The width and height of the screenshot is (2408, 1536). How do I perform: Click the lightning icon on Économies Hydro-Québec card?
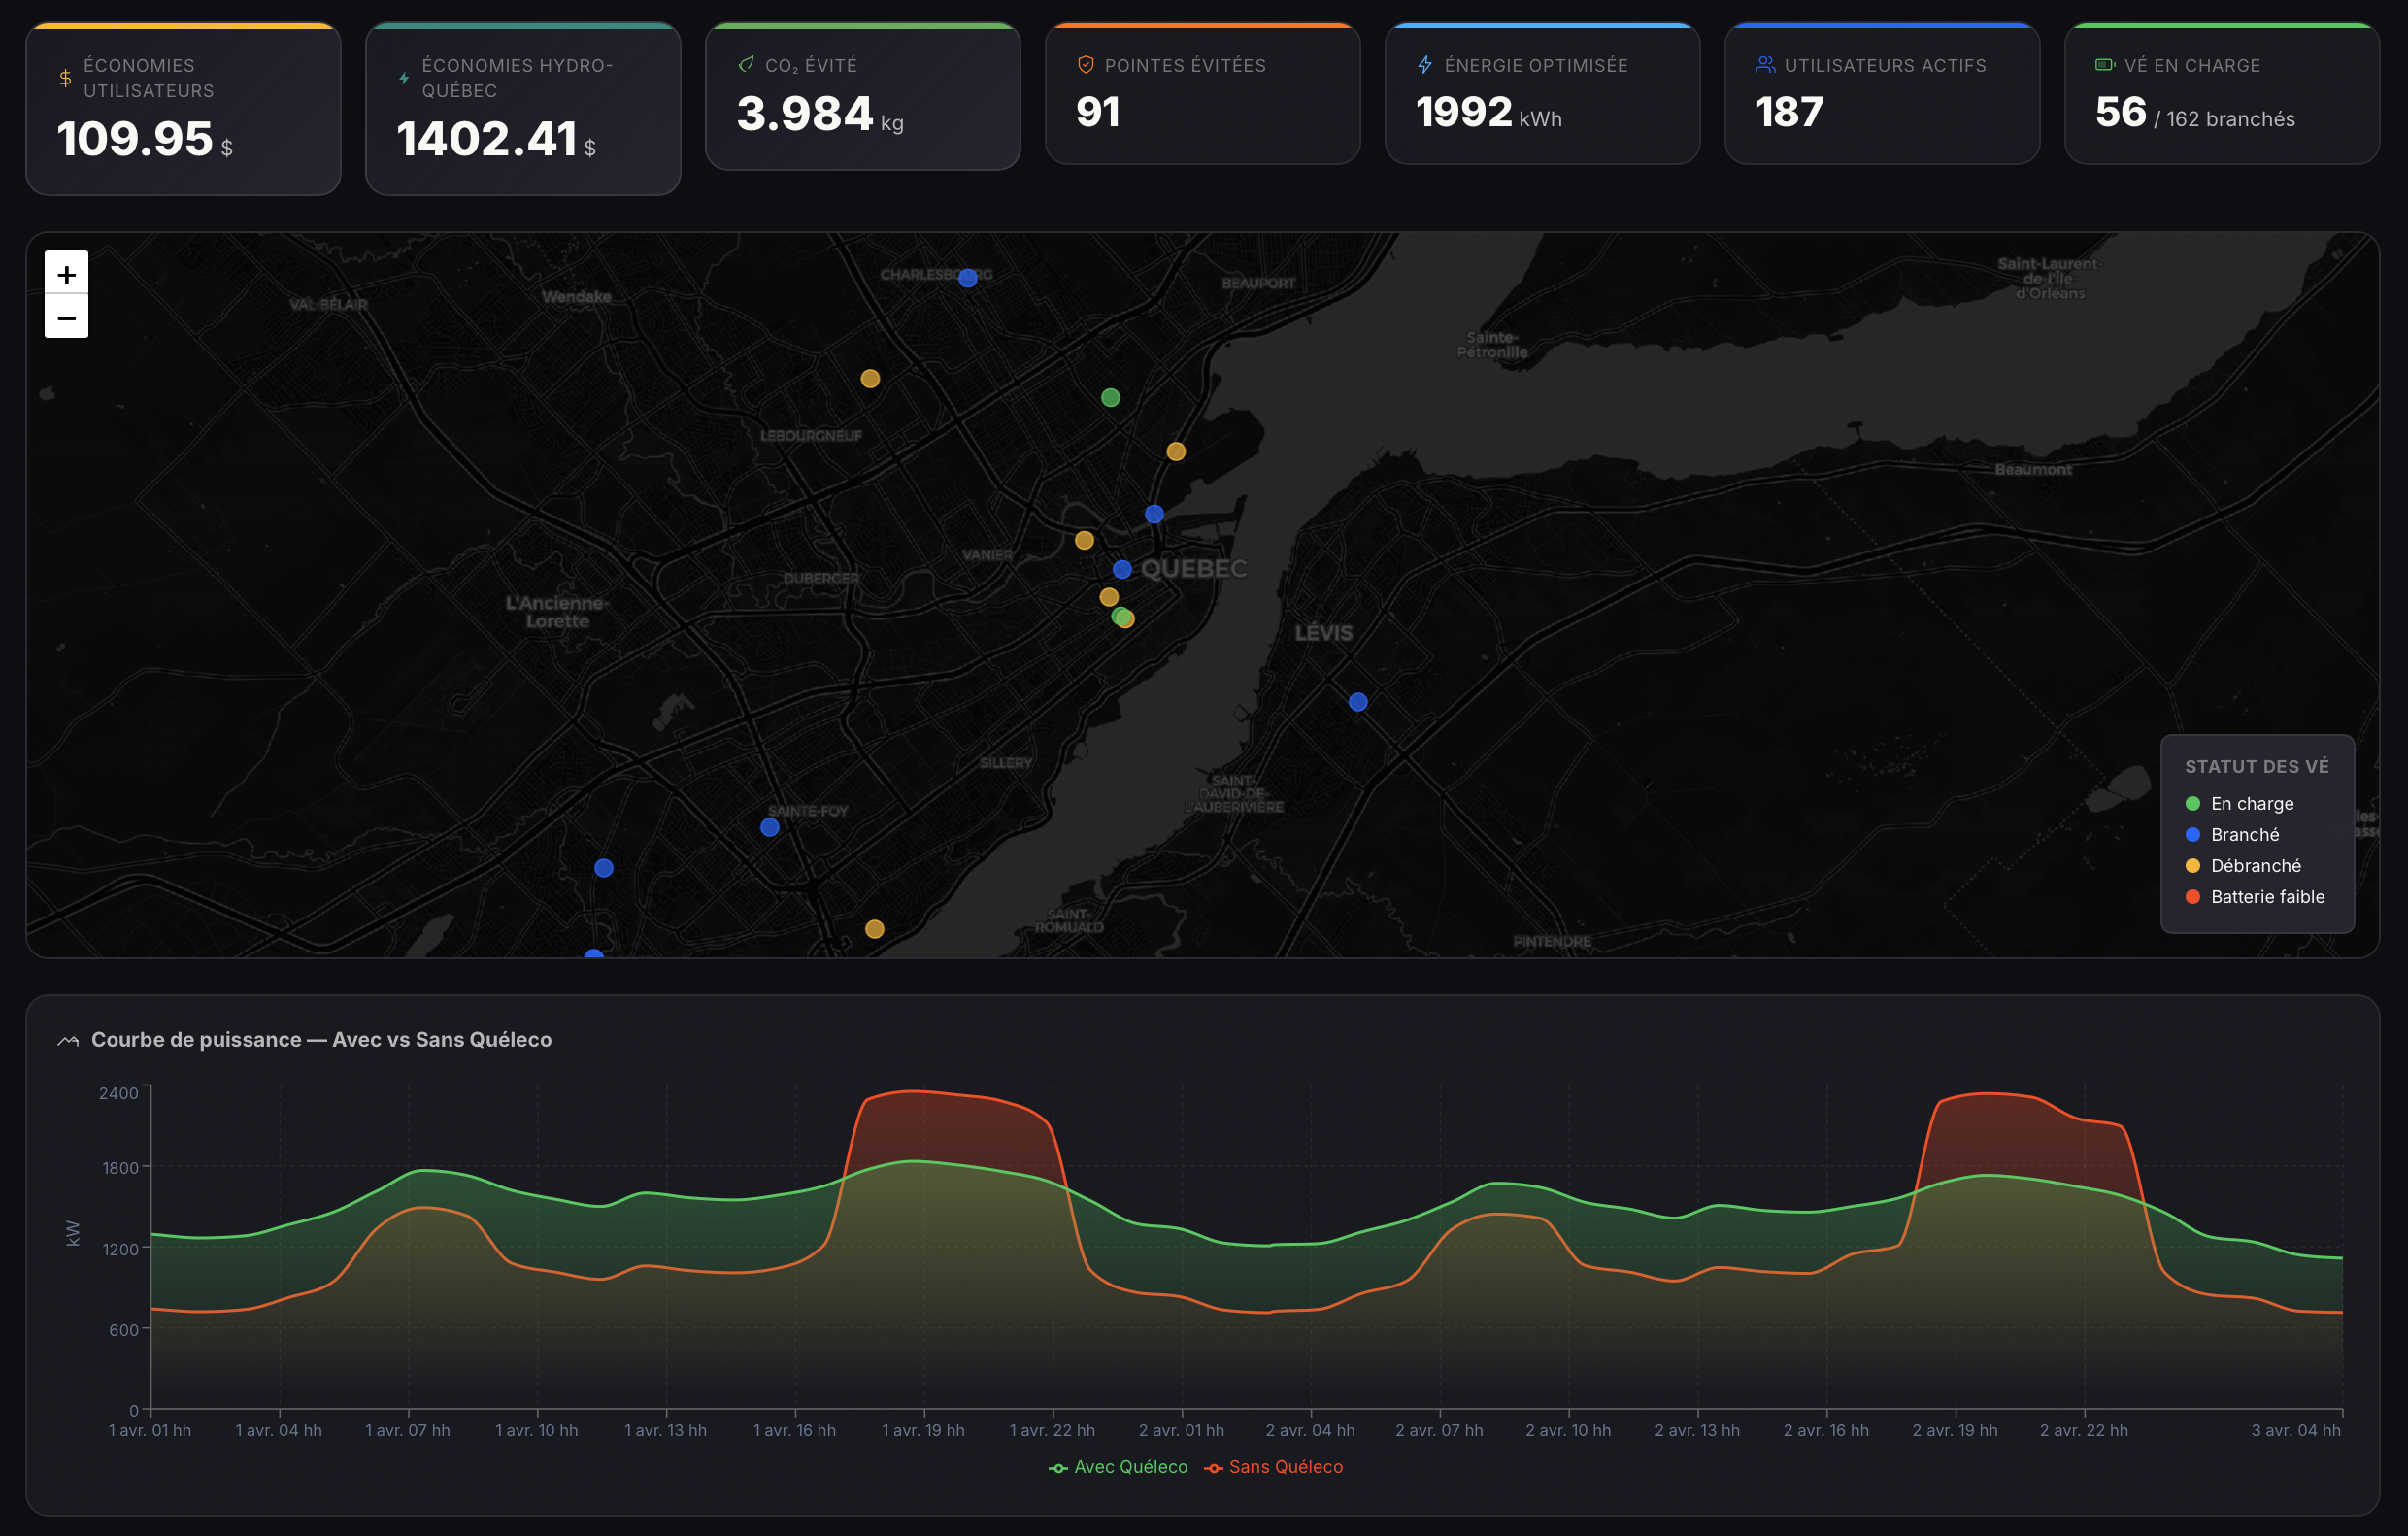point(404,77)
